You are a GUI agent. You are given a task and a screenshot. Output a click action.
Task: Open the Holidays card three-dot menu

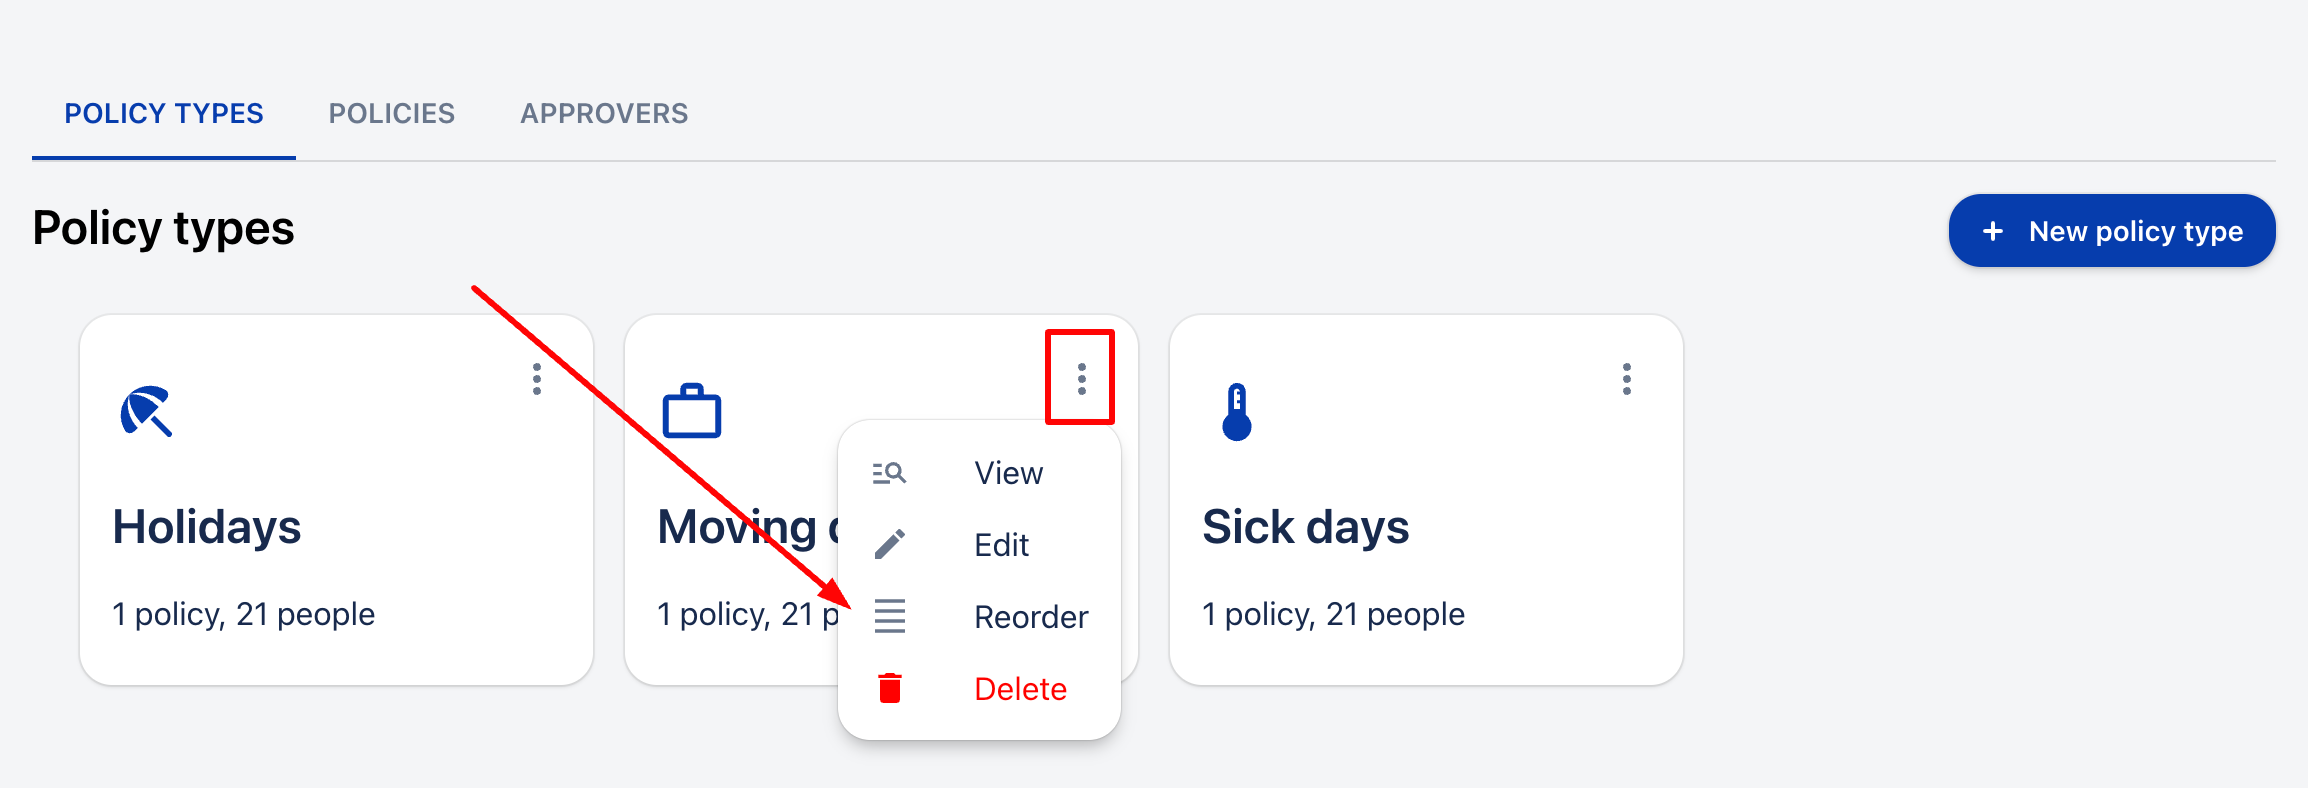pyautogui.click(x=537, y=379)
